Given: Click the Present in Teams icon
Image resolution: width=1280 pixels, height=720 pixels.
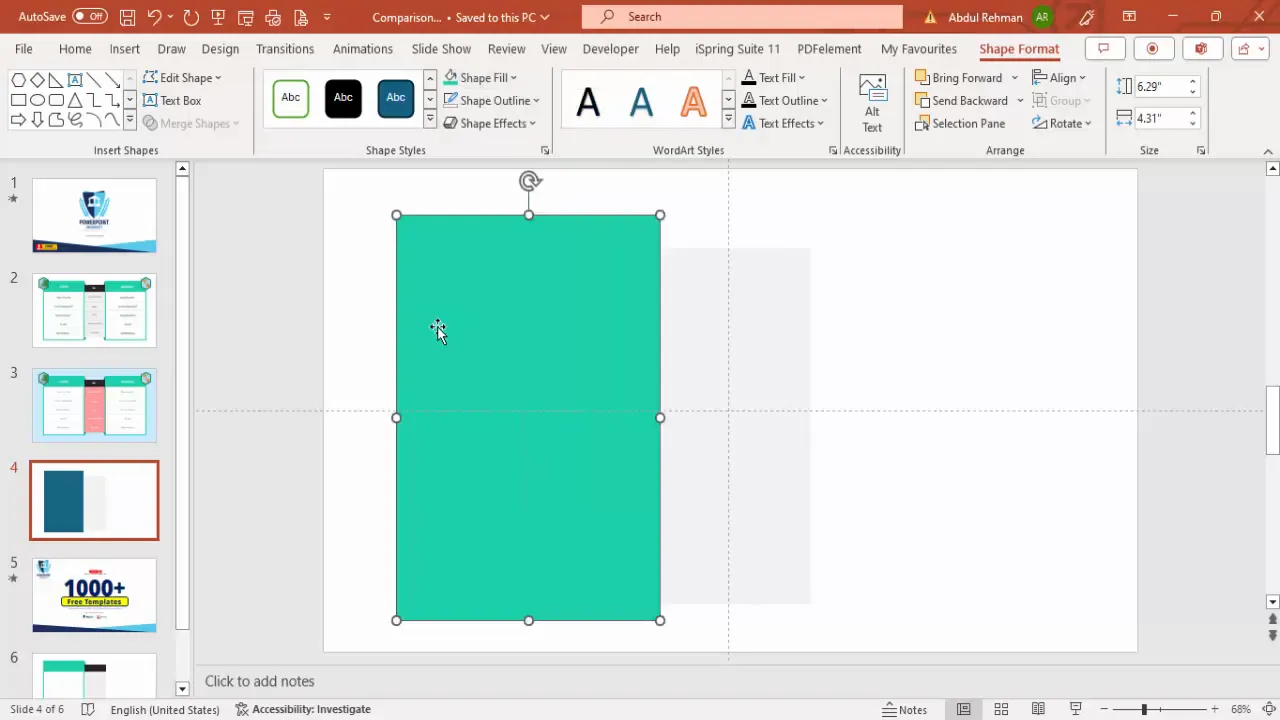Looking at the screenshot, I should tap(1200, 48).
